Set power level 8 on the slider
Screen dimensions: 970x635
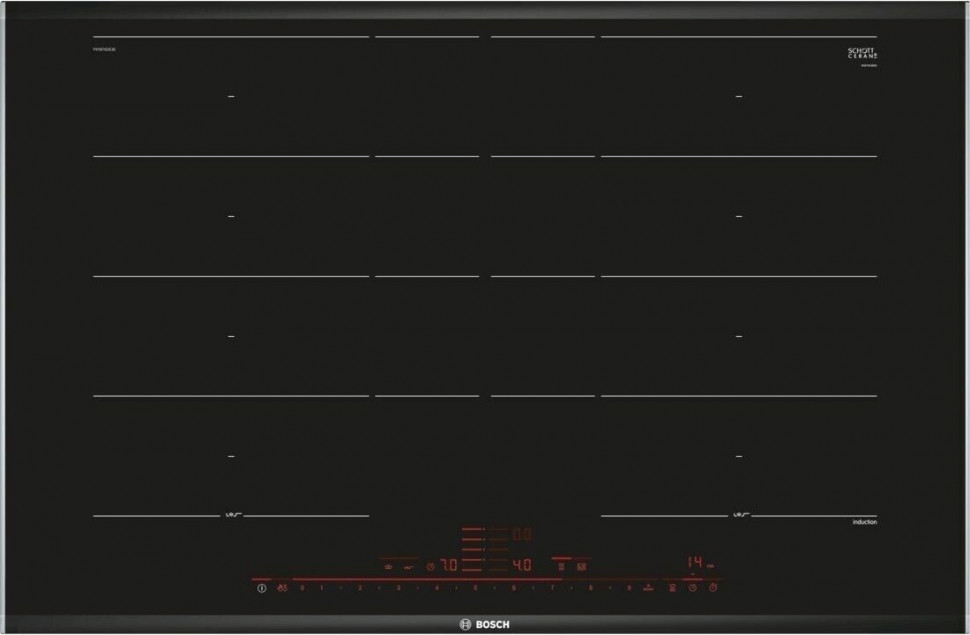pyautogui.click(x=590, y=587)
